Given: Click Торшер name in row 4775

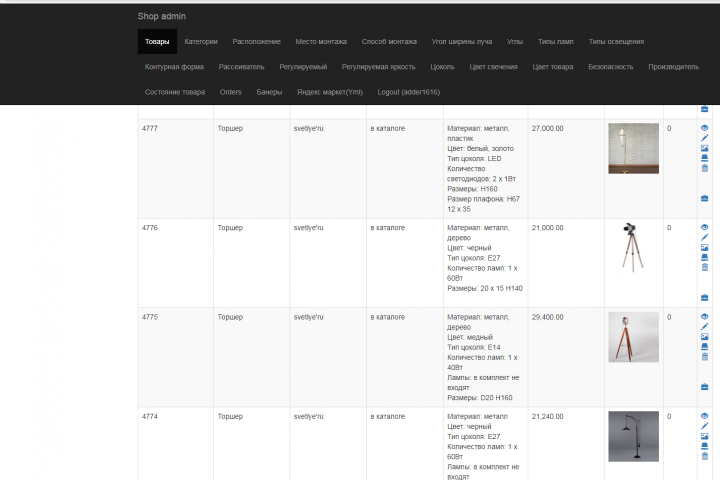Looking at the screenshot, I should (230, 317).
